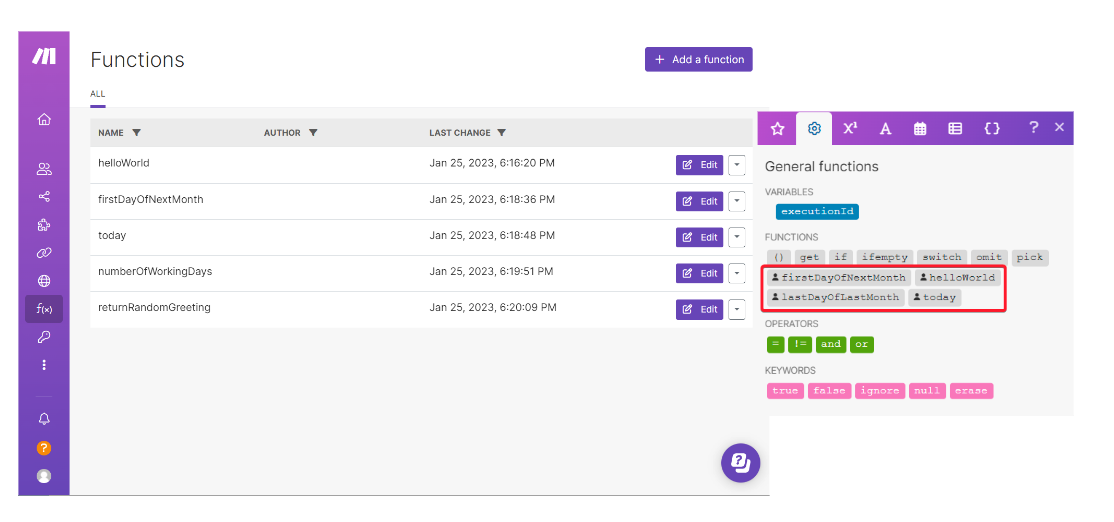
Task: Insert the pink 'true' keyword
Action: pyautogui.click(x=785, y=391)
